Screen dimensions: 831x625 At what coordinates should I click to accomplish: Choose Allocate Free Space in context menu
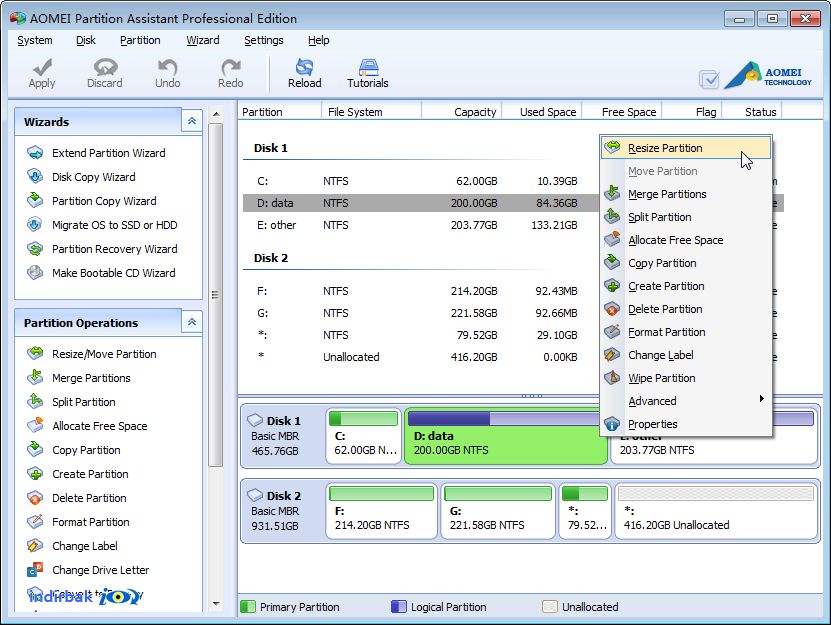click(686, 240)
